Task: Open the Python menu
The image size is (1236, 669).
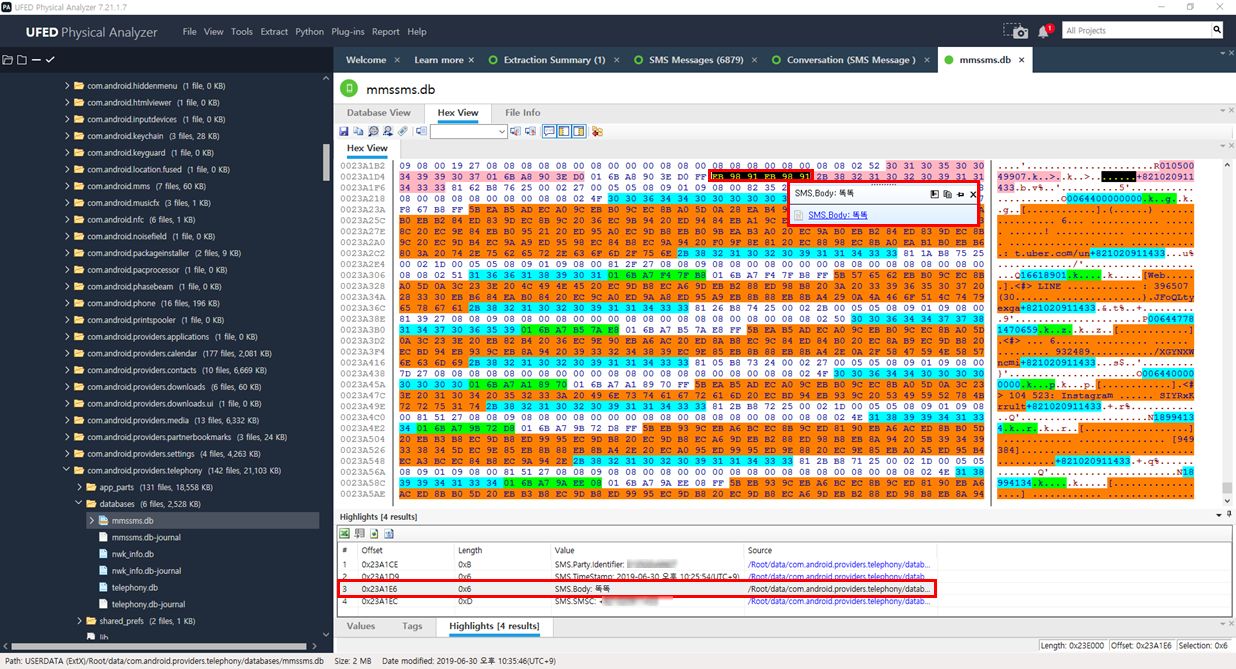Action: pos(310,32)
